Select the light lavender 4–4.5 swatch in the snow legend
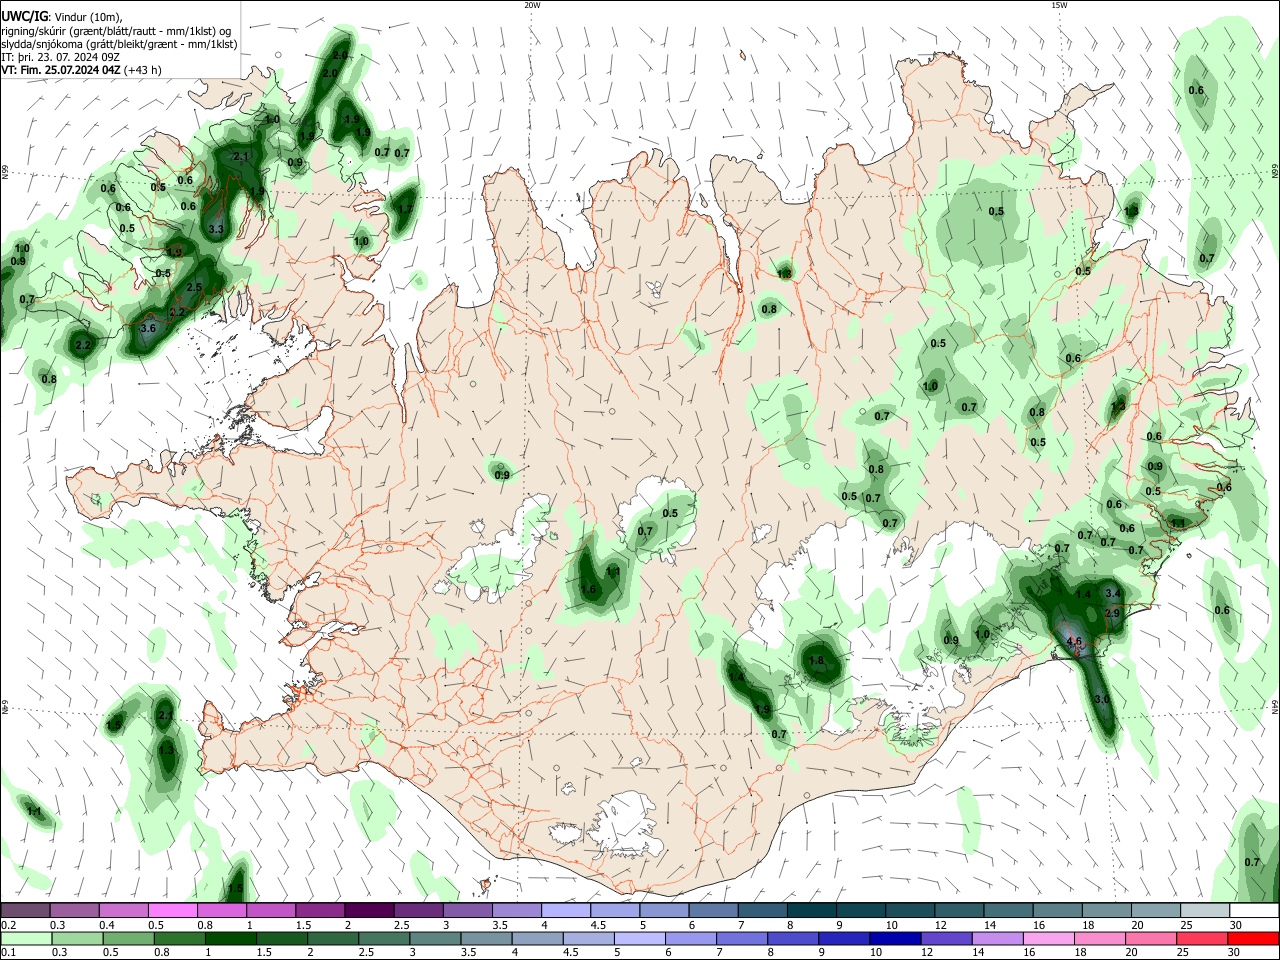 click(x=565, y=910)
